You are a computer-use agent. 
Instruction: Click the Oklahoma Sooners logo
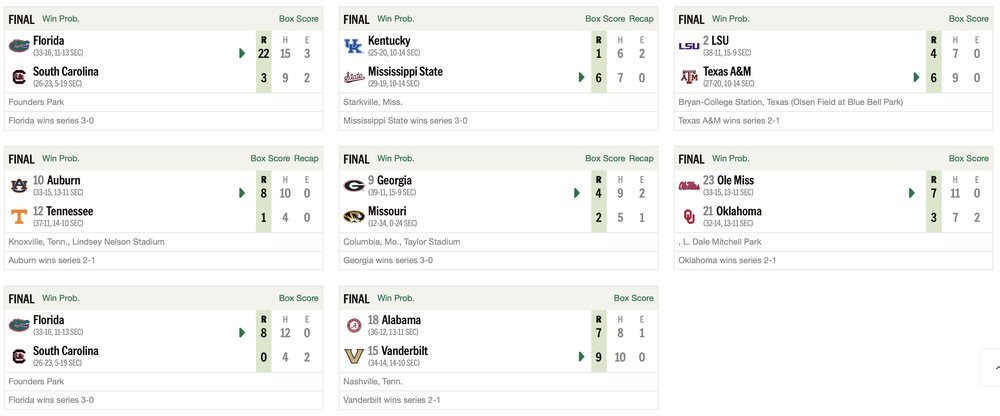[x=689, y=216]
